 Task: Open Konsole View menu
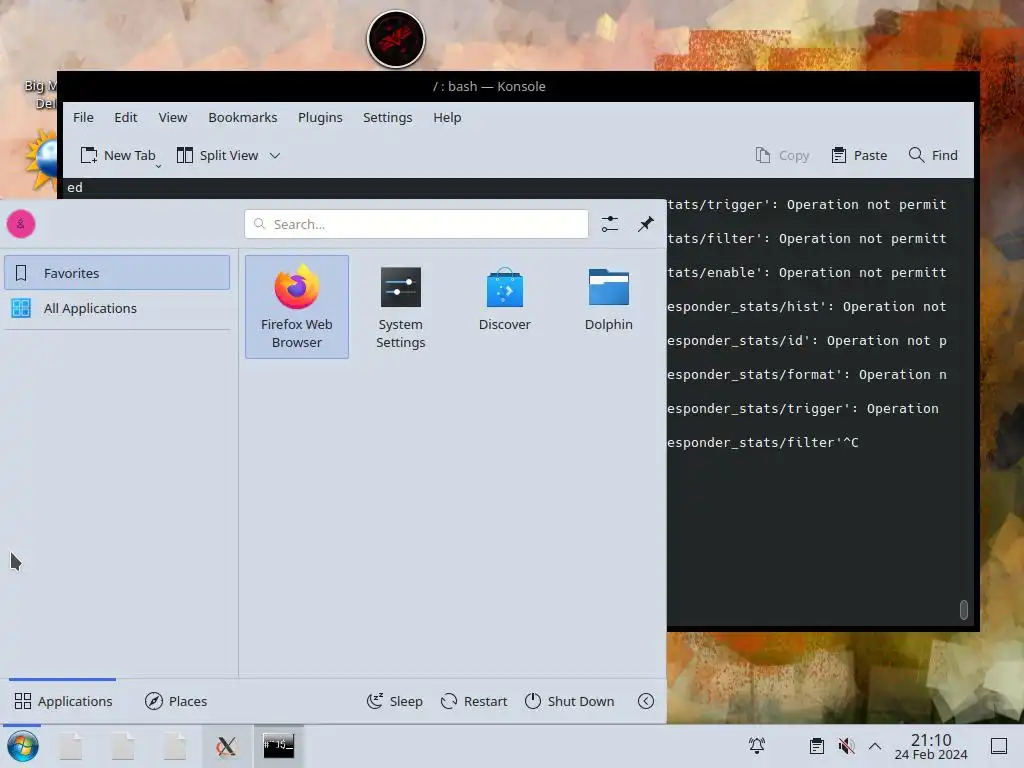coord(172,118)
